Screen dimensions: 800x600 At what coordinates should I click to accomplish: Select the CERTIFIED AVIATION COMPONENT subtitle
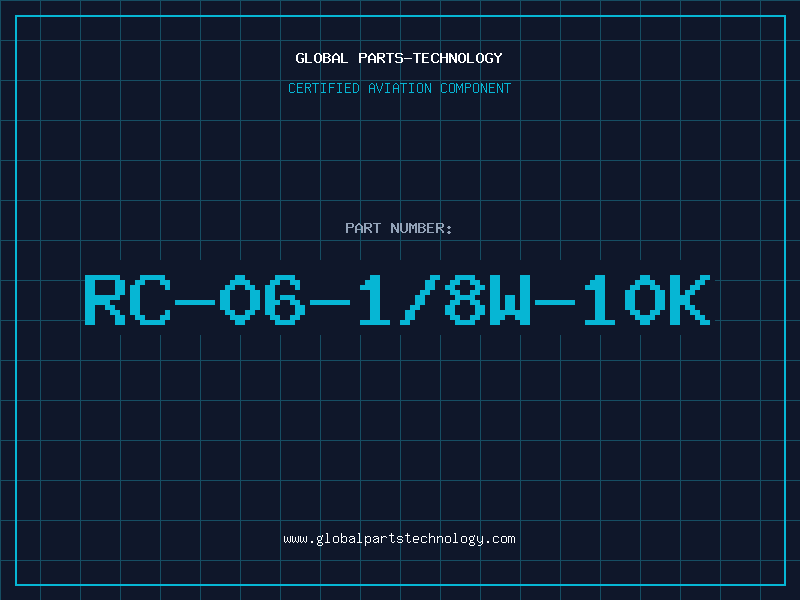399,88
